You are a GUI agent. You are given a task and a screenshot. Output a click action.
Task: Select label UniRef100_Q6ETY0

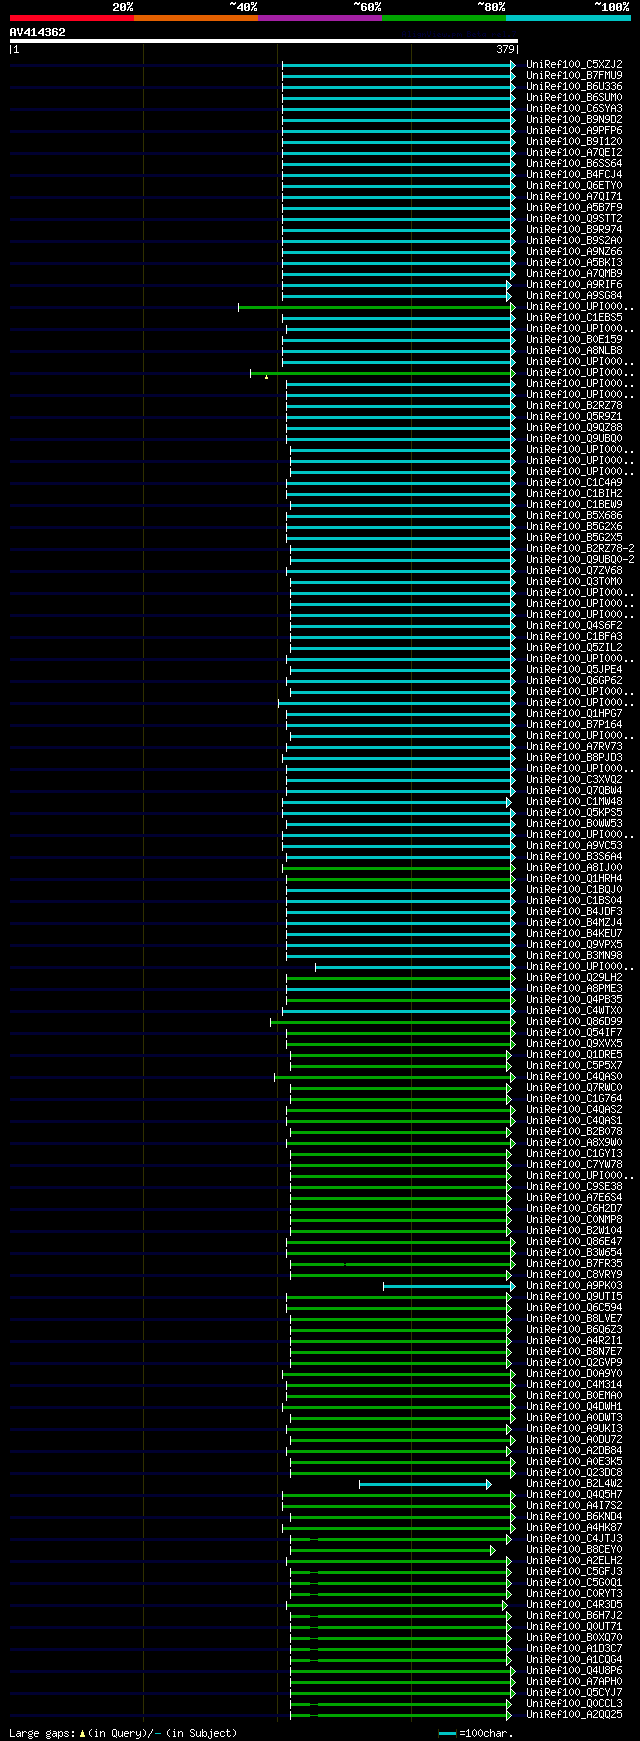574,186
